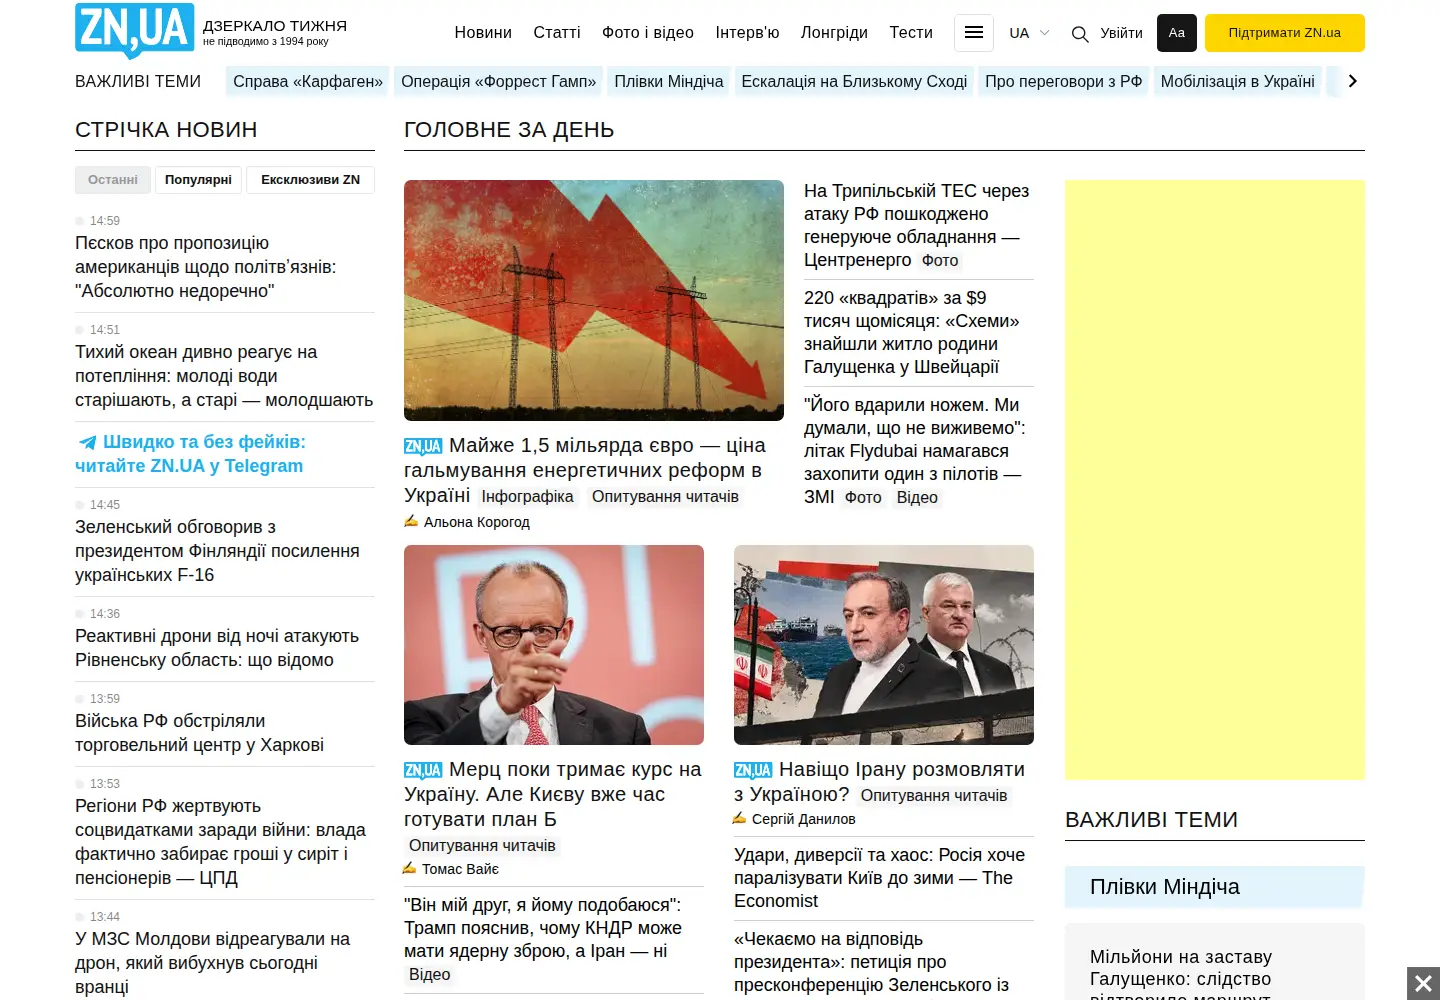Screen dimensions: 1440x1000
Task: Open the Merz pointing finger photo
Action: (x=554, y=645)
